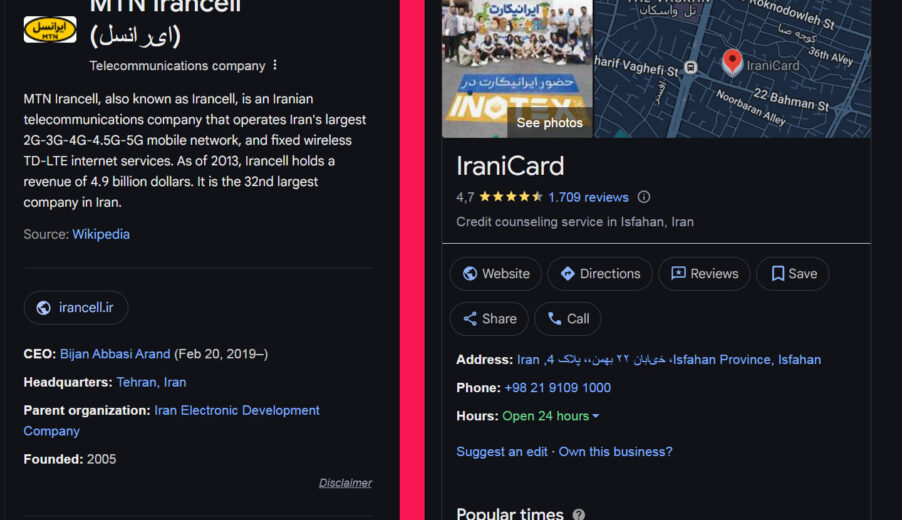This screenshot has width=902, height=520.
Task: Open the Wikipedia source link
Action: click(x=101, y=234)
